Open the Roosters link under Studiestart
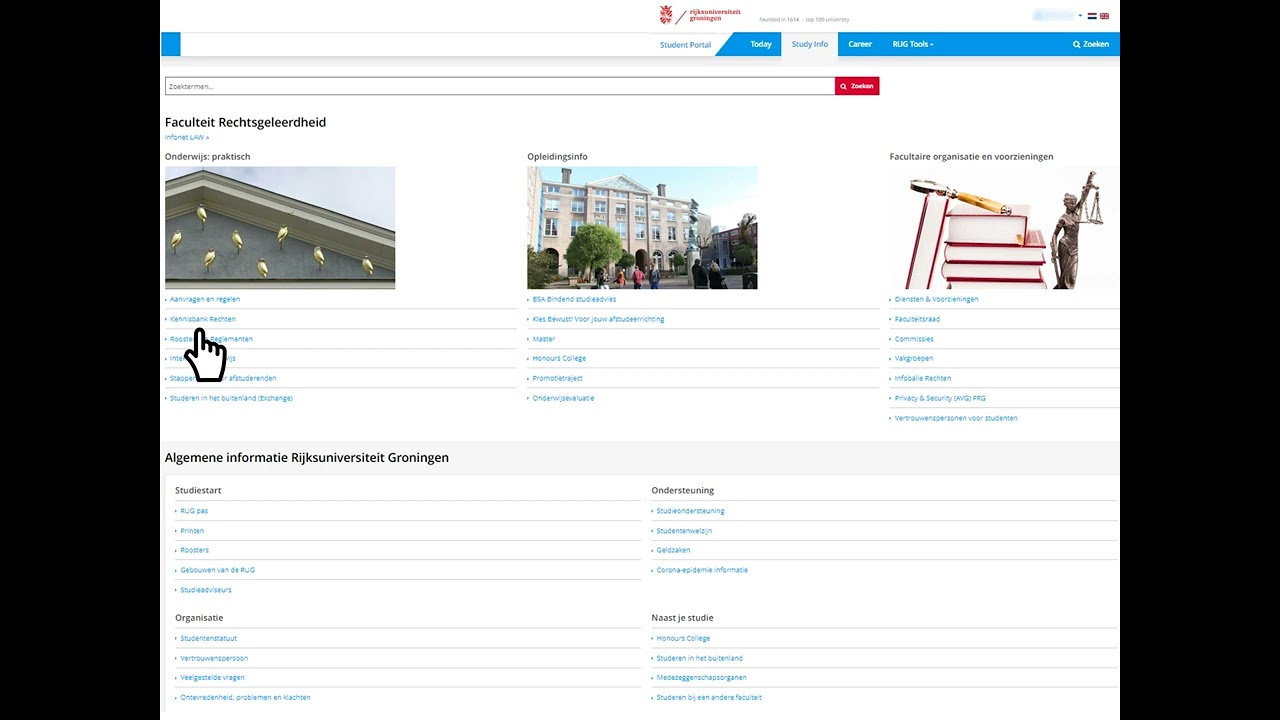This screenshot has height=720, width=1280. pos(195,550)
